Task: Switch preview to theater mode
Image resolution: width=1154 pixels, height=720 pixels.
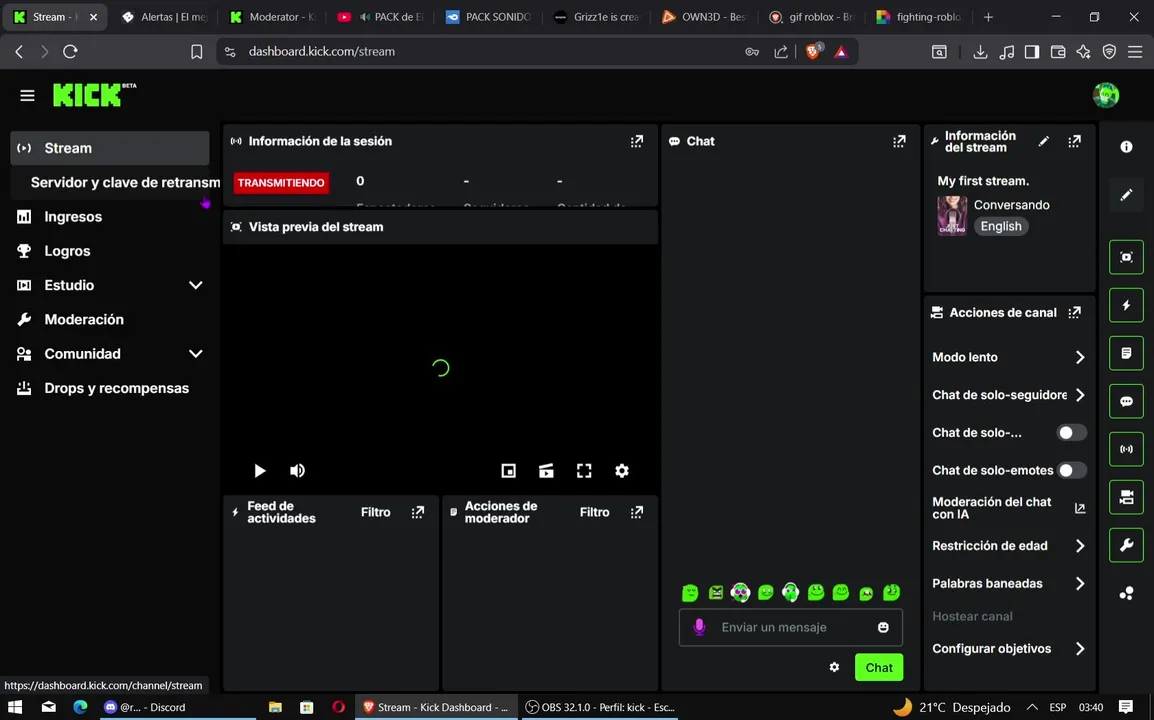Action: pos(546,470)
